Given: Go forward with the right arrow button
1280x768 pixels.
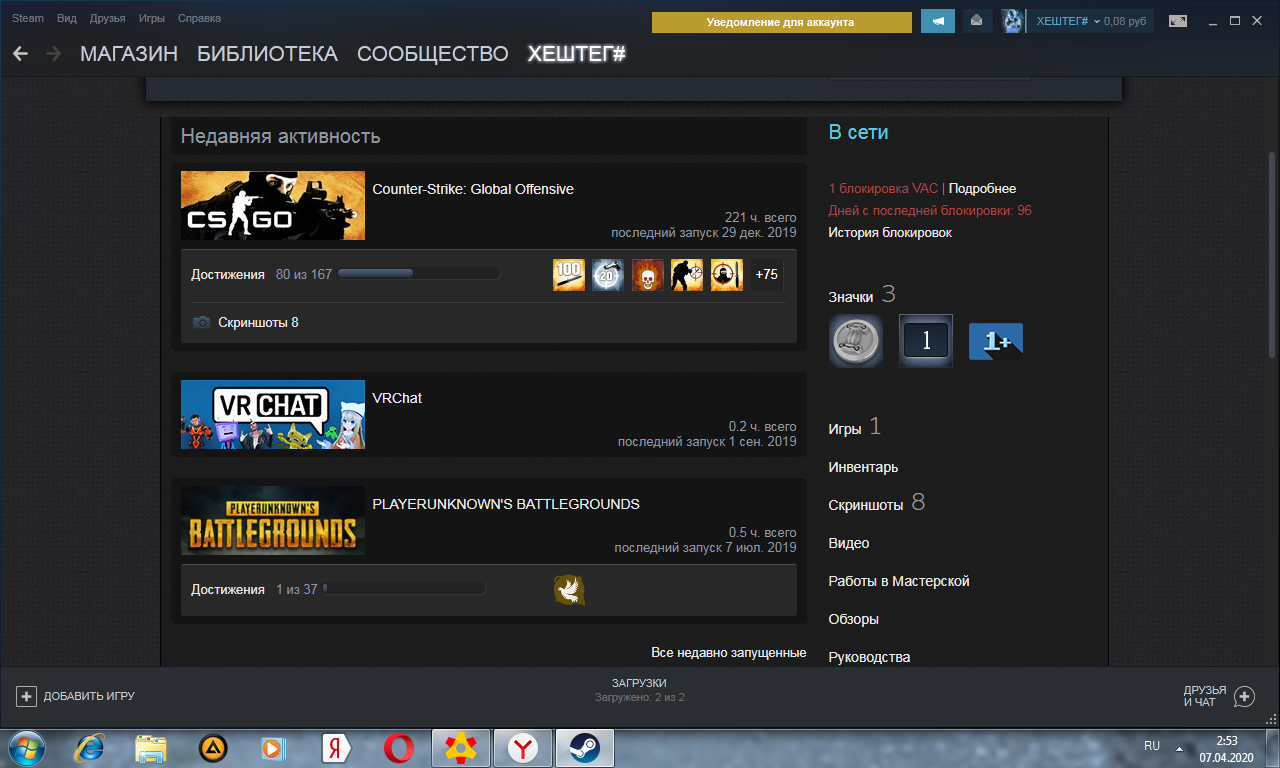Looking at the screenshot, I should [53, 54].
